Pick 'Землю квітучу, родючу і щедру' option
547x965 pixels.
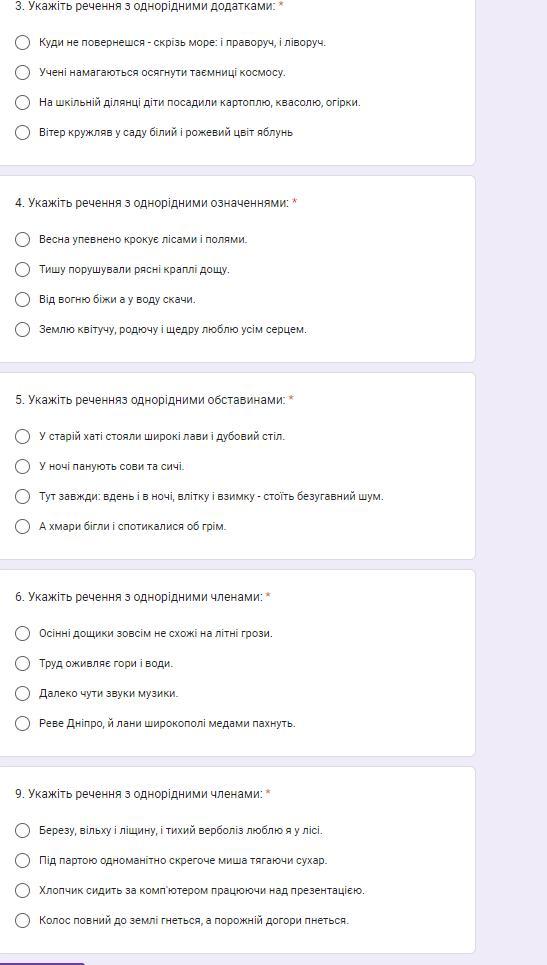pos(22,330)
